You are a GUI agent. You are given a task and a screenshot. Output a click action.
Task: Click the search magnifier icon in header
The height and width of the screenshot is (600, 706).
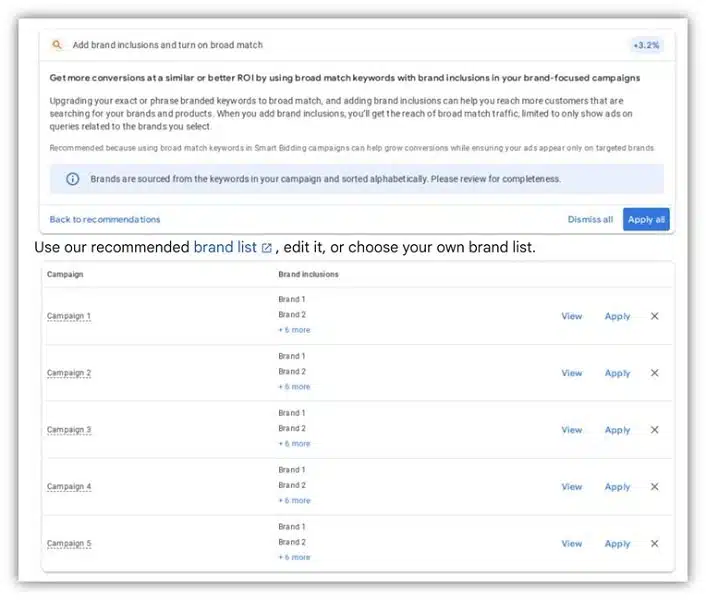(57, 45)
